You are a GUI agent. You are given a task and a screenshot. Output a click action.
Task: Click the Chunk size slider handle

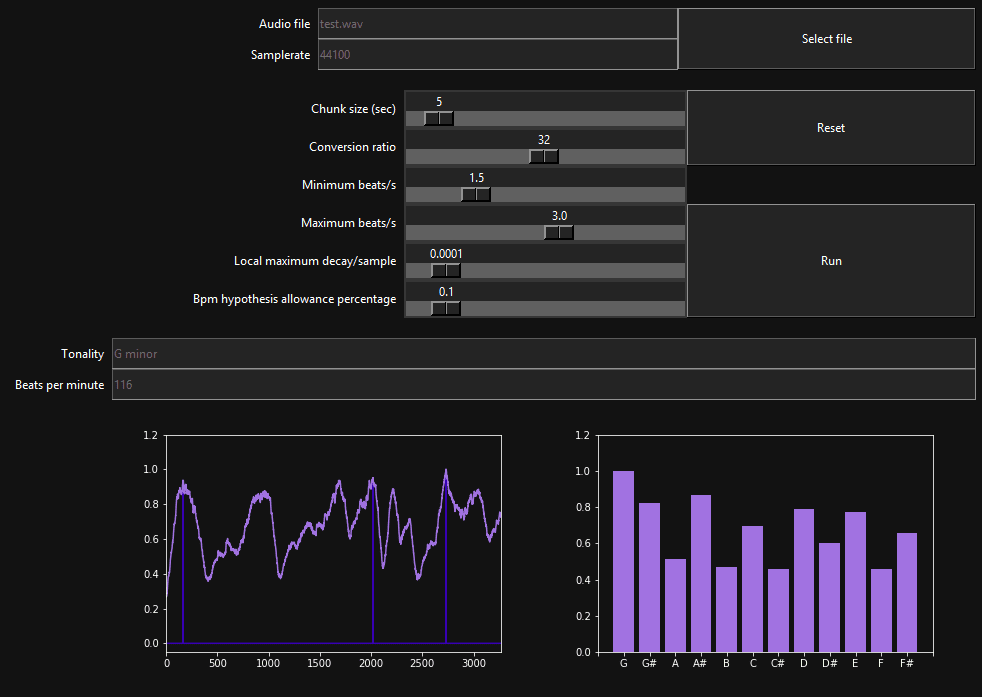(437, 118)
